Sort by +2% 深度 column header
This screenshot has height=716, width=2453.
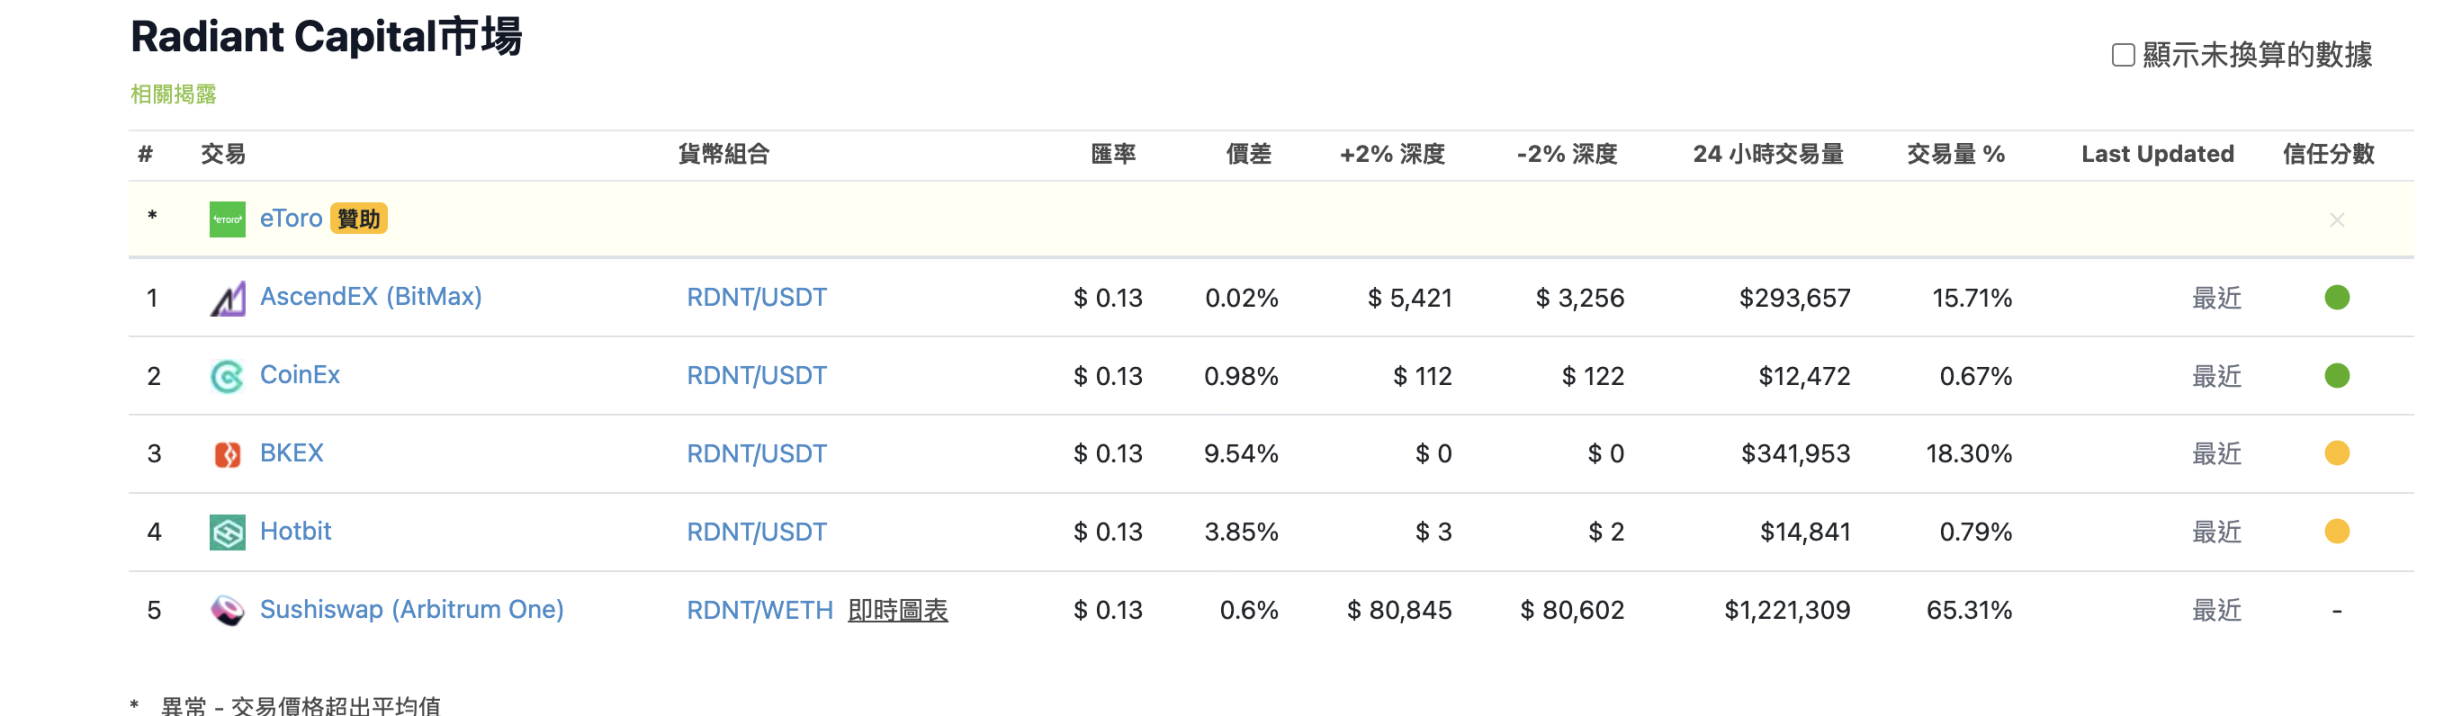tap(1393, 154)
